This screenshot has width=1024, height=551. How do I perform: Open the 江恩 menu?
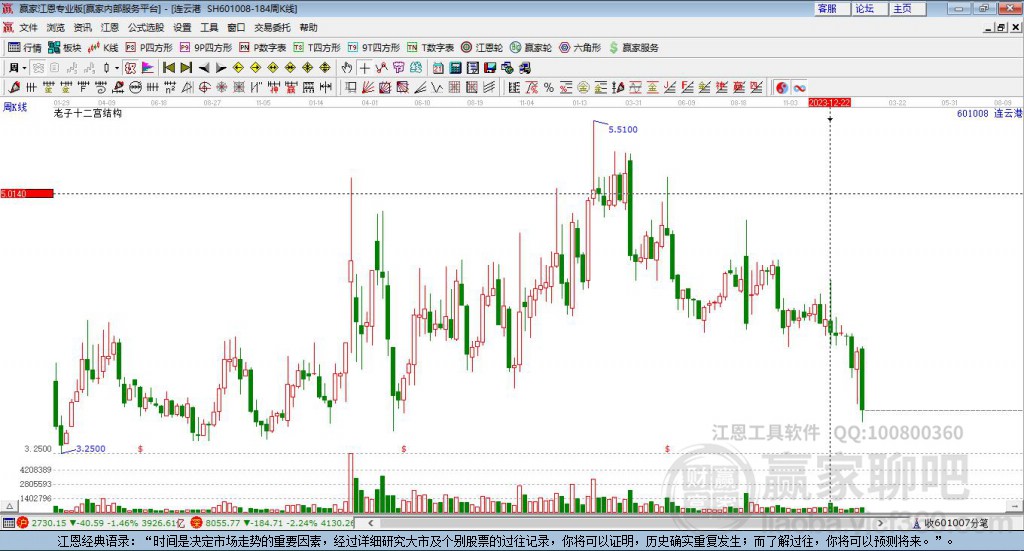[x=110, y=27]
